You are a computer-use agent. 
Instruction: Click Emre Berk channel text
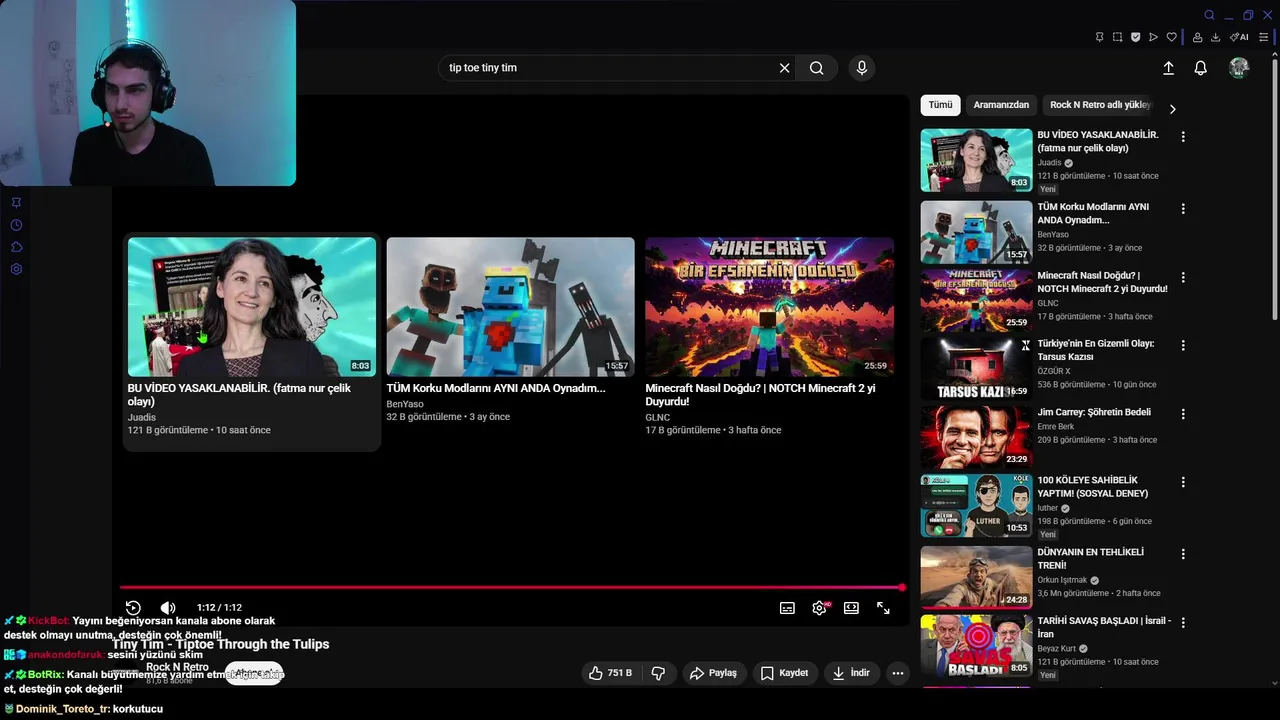pos(1054,426)
